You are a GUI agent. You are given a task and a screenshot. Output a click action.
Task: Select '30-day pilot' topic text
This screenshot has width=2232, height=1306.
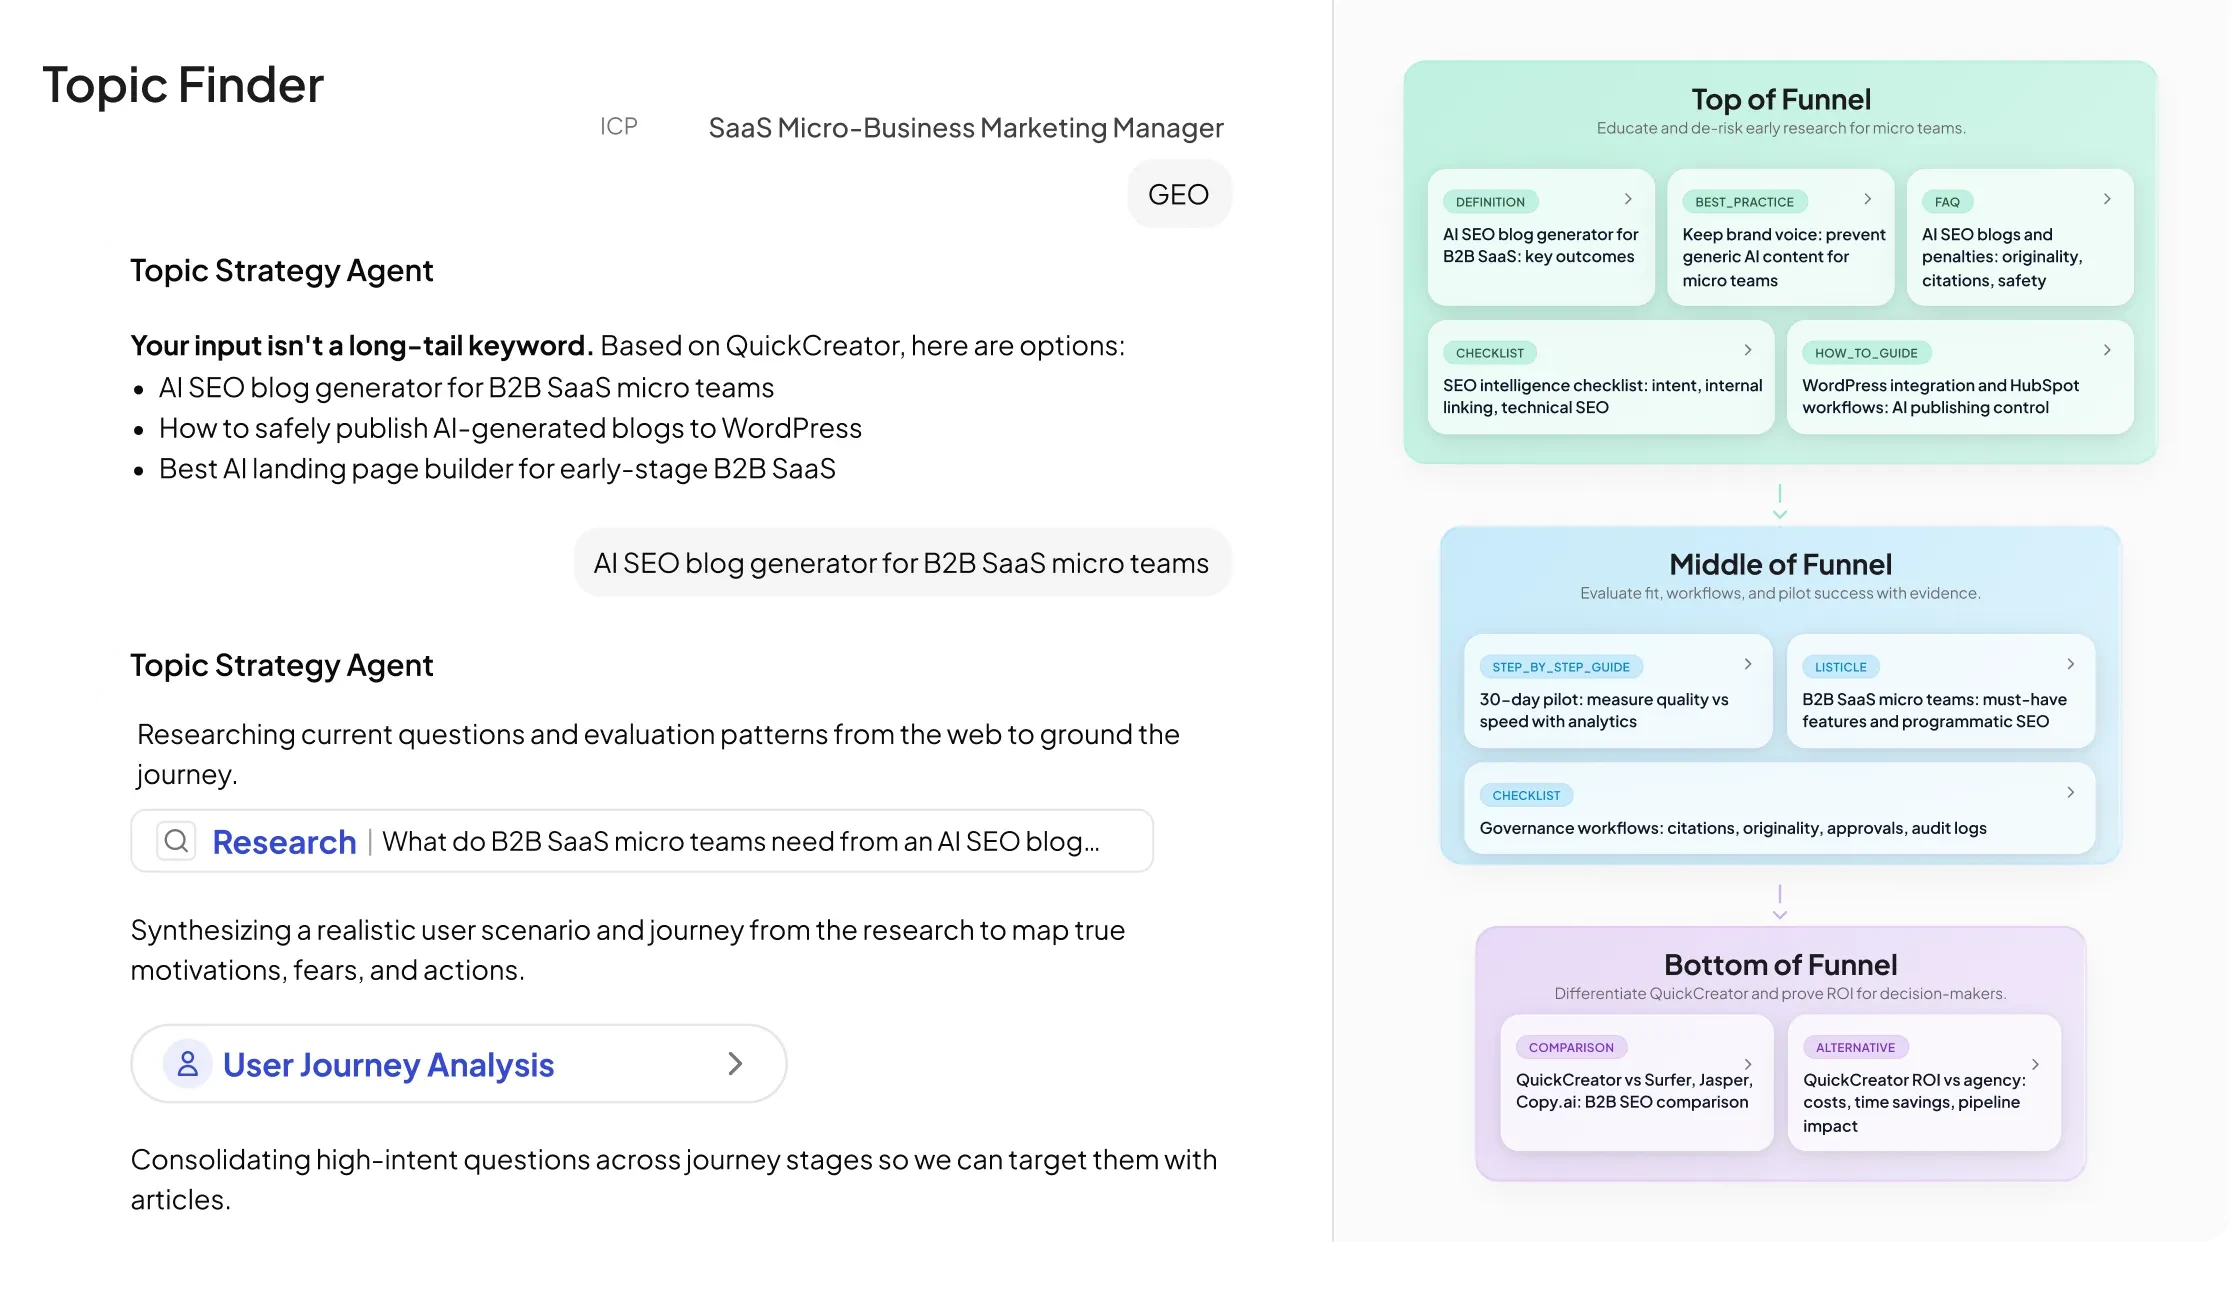tap(1604, 710)
